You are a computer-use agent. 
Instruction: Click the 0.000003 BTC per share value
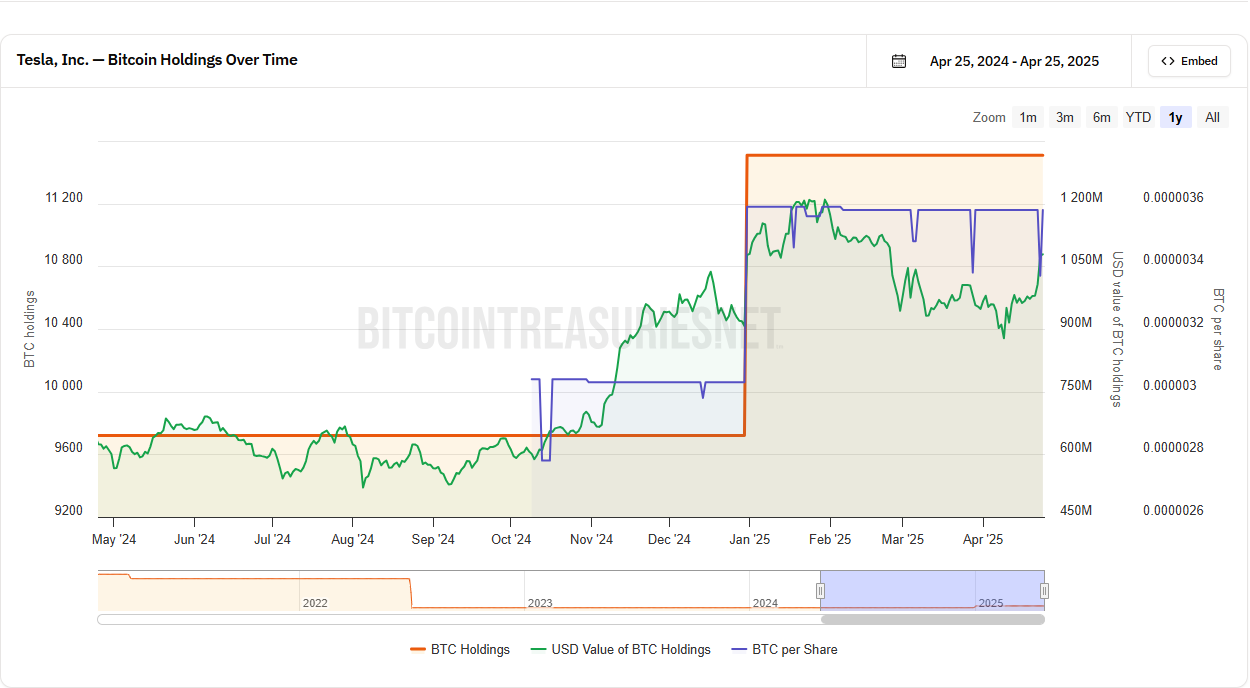click(1169, 386)
